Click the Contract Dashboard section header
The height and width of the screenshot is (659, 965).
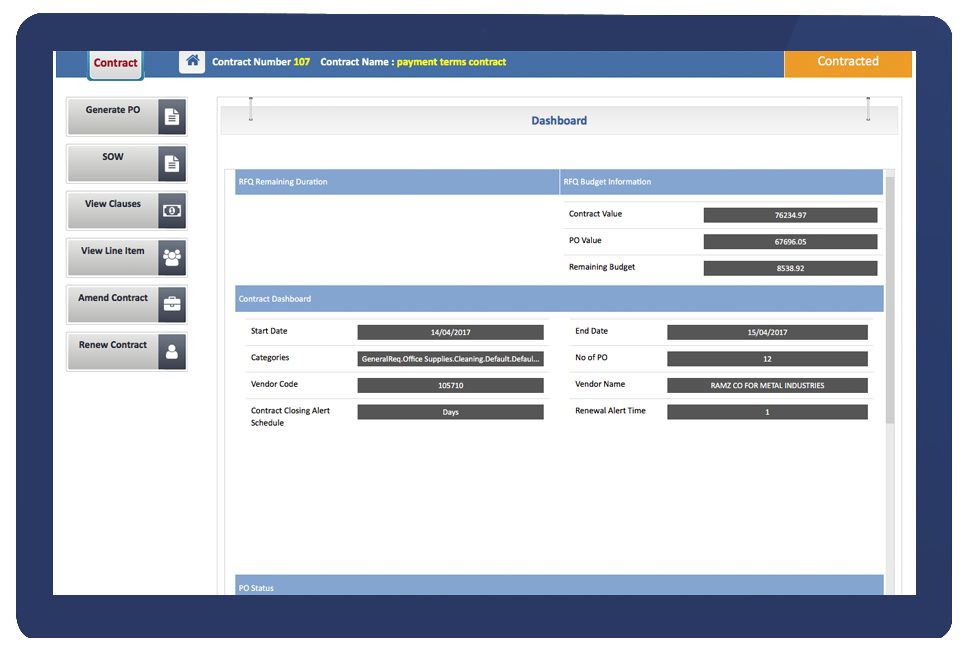[553, 299]
